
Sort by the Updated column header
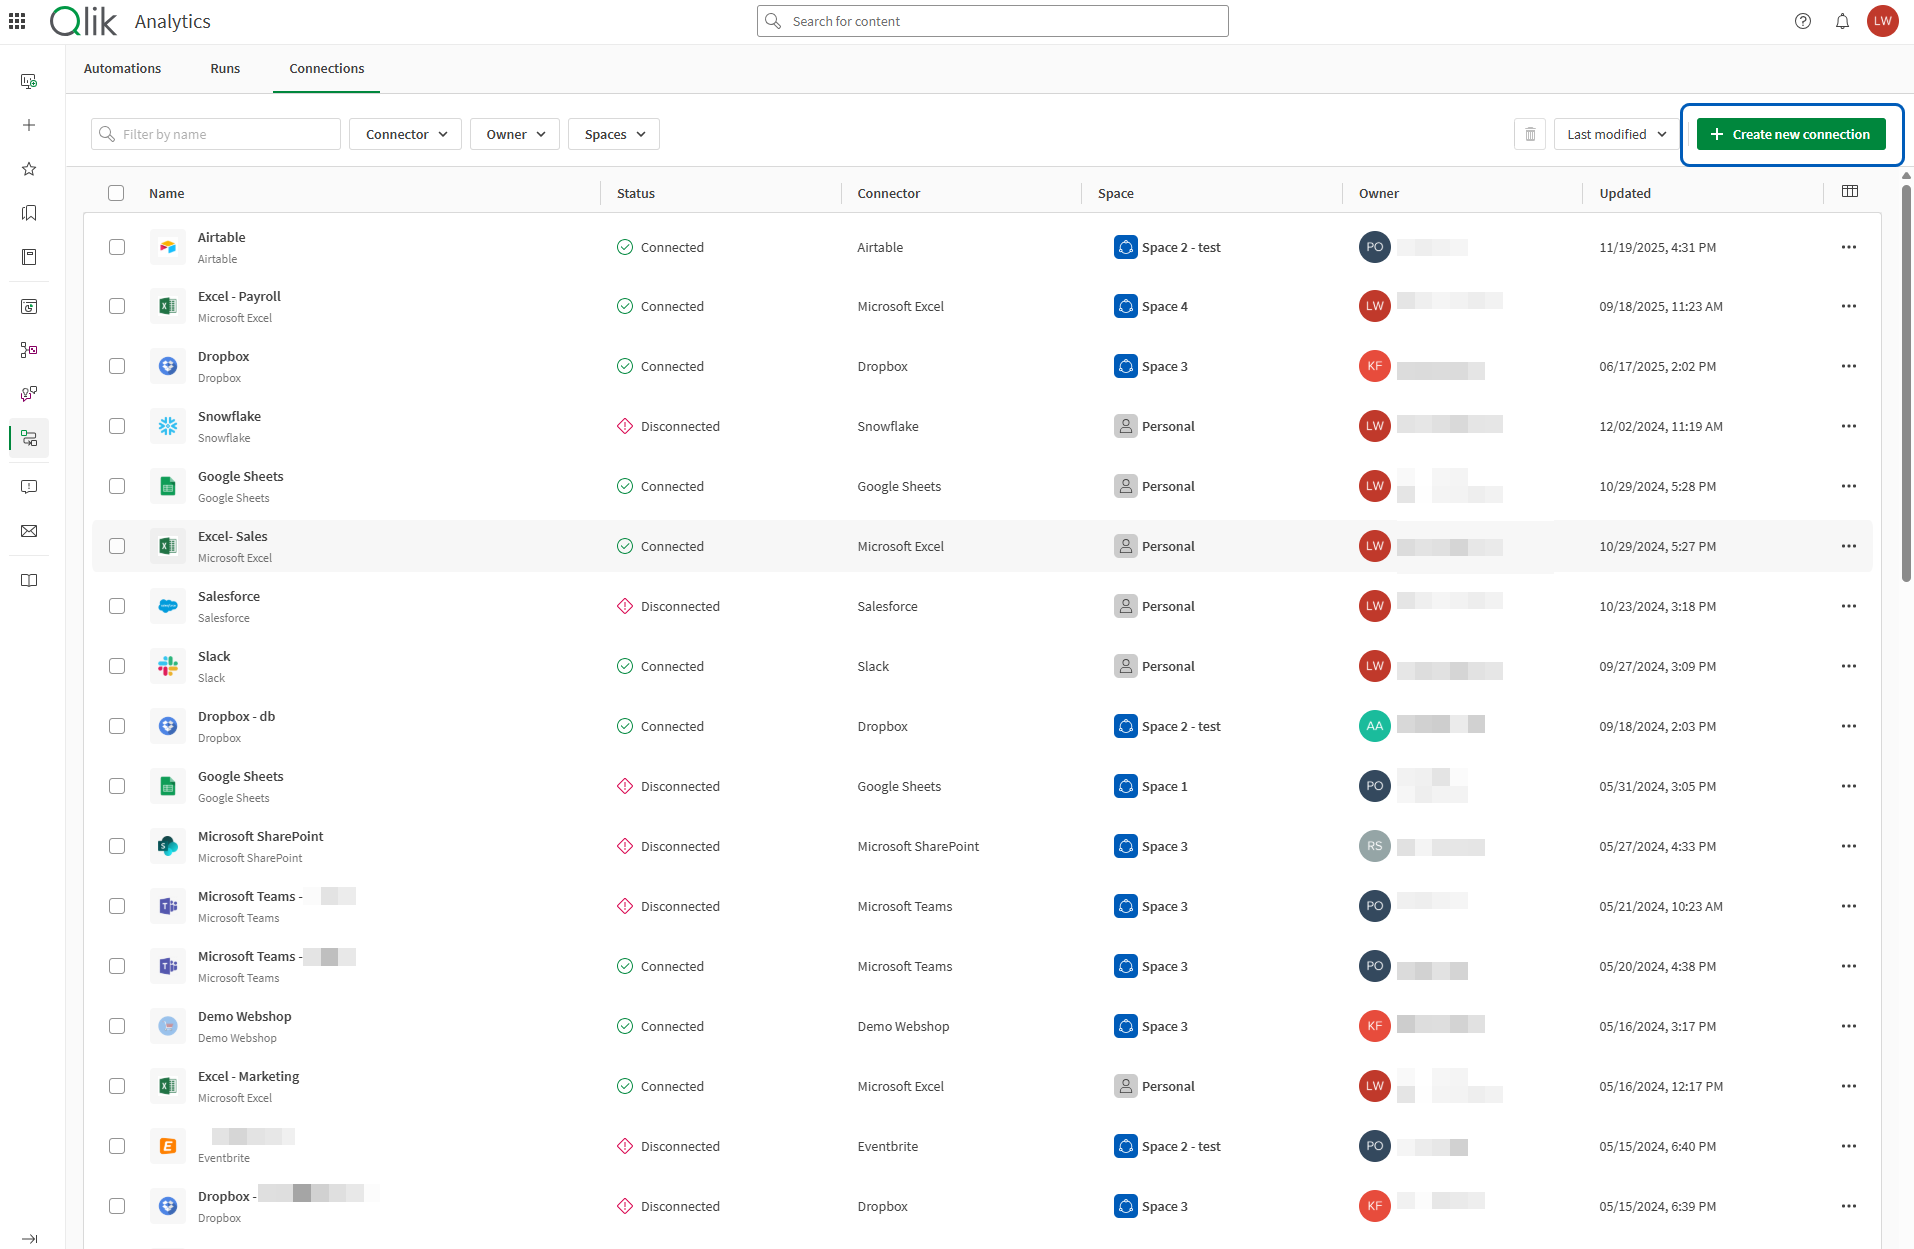[1625, 193]
